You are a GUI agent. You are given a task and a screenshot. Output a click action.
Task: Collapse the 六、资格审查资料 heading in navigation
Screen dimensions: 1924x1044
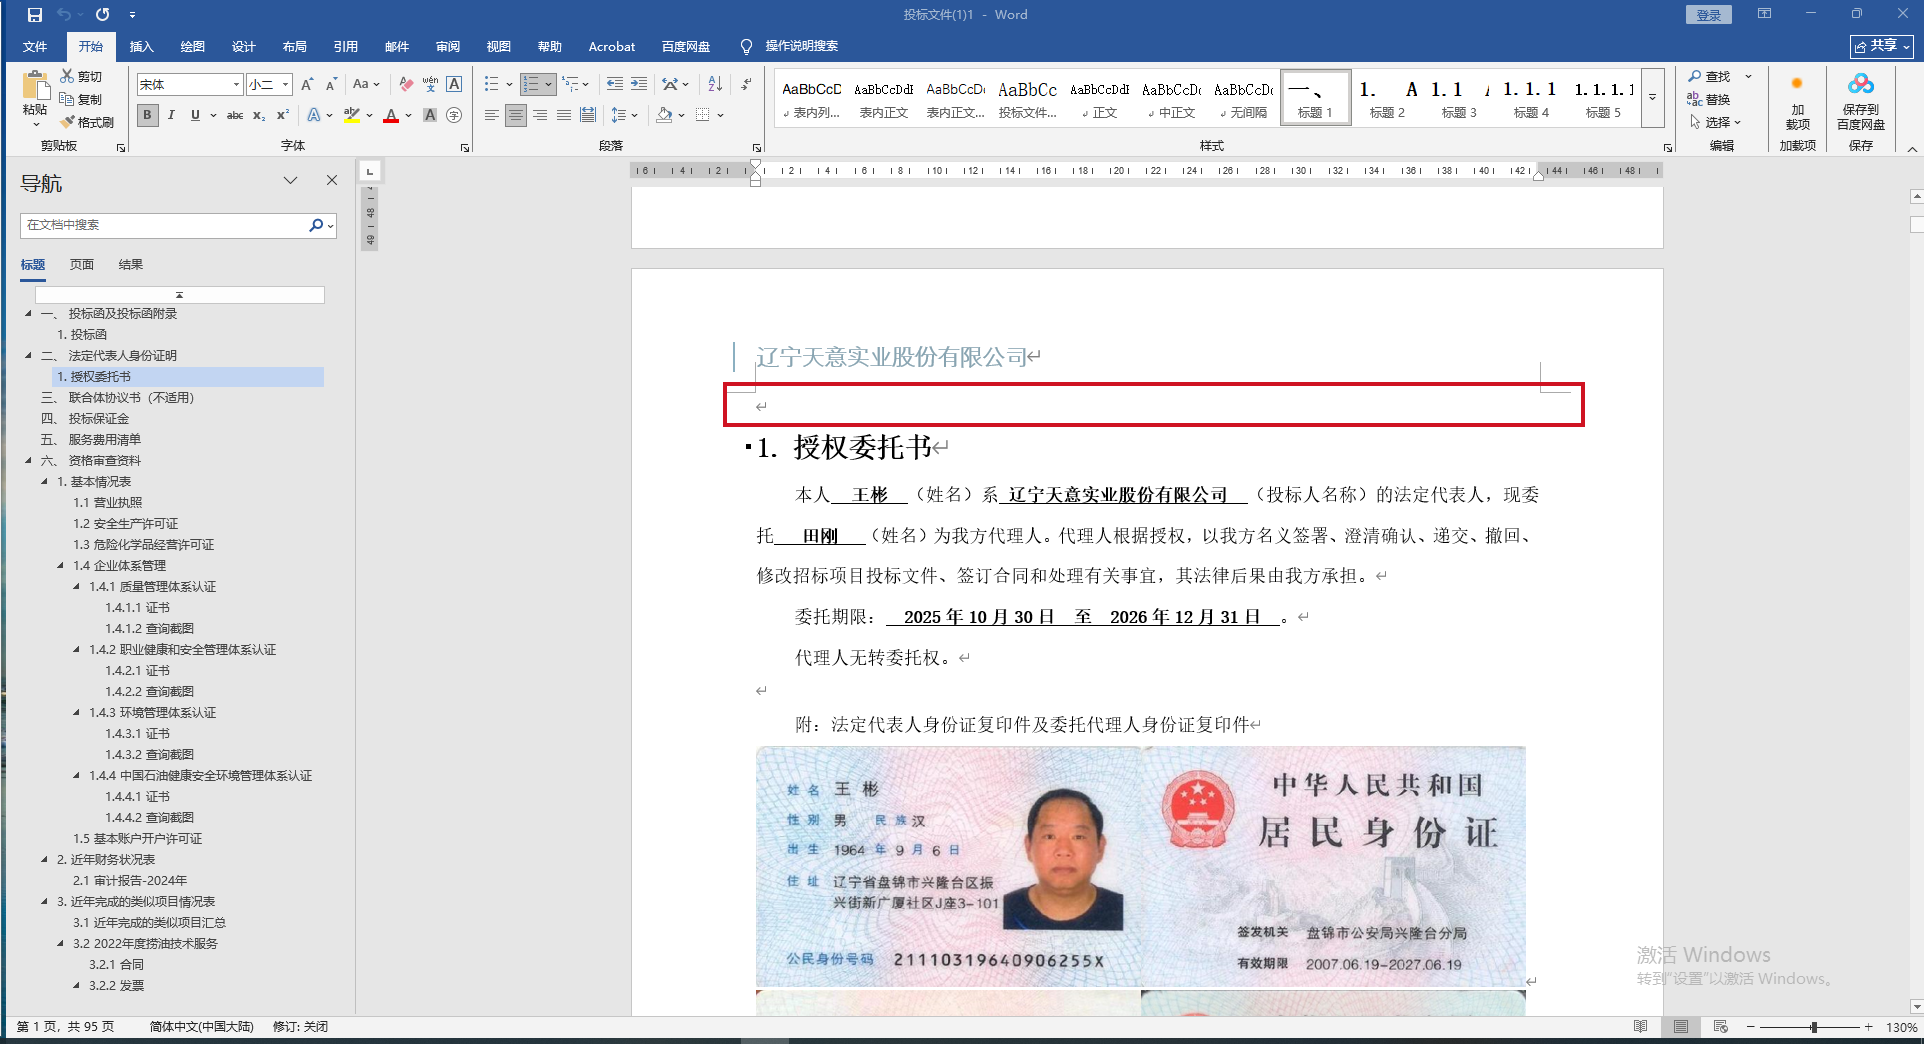tap(28, 461)
